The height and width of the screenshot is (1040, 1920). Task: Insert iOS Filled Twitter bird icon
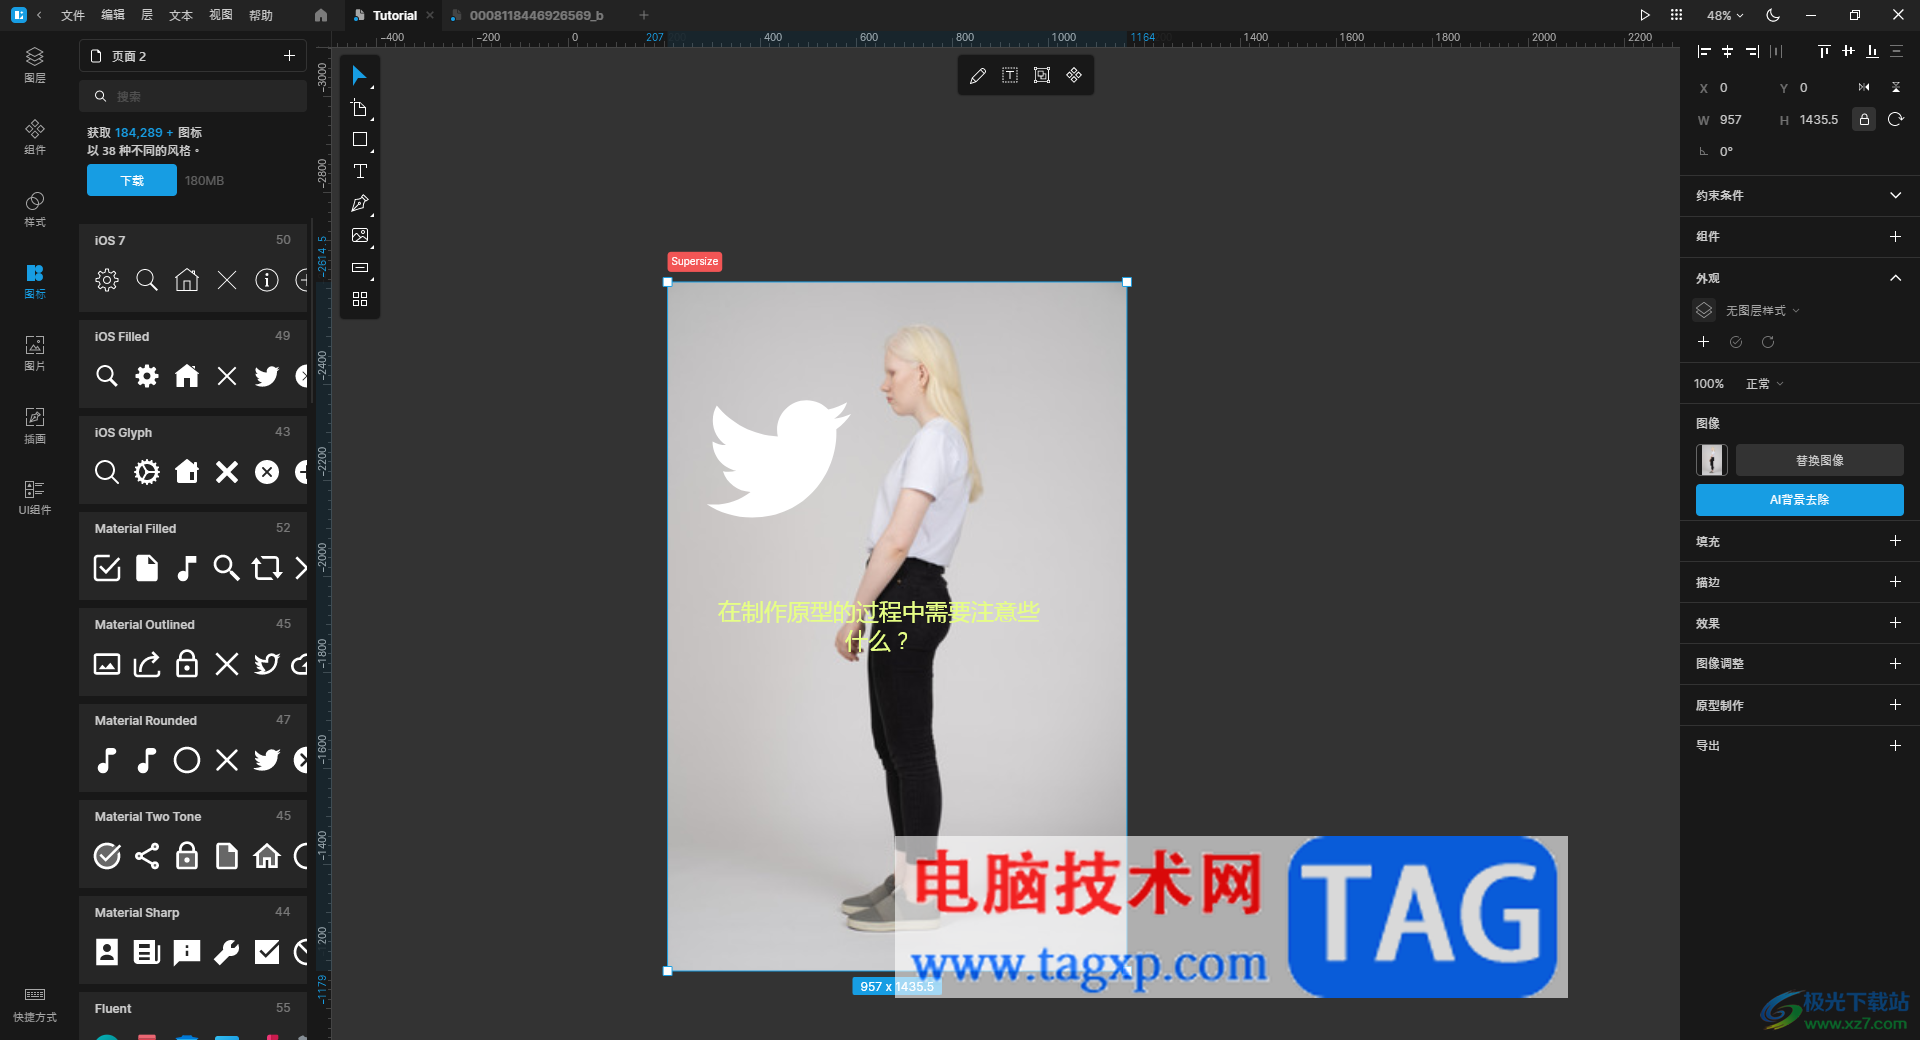point(267,376)
